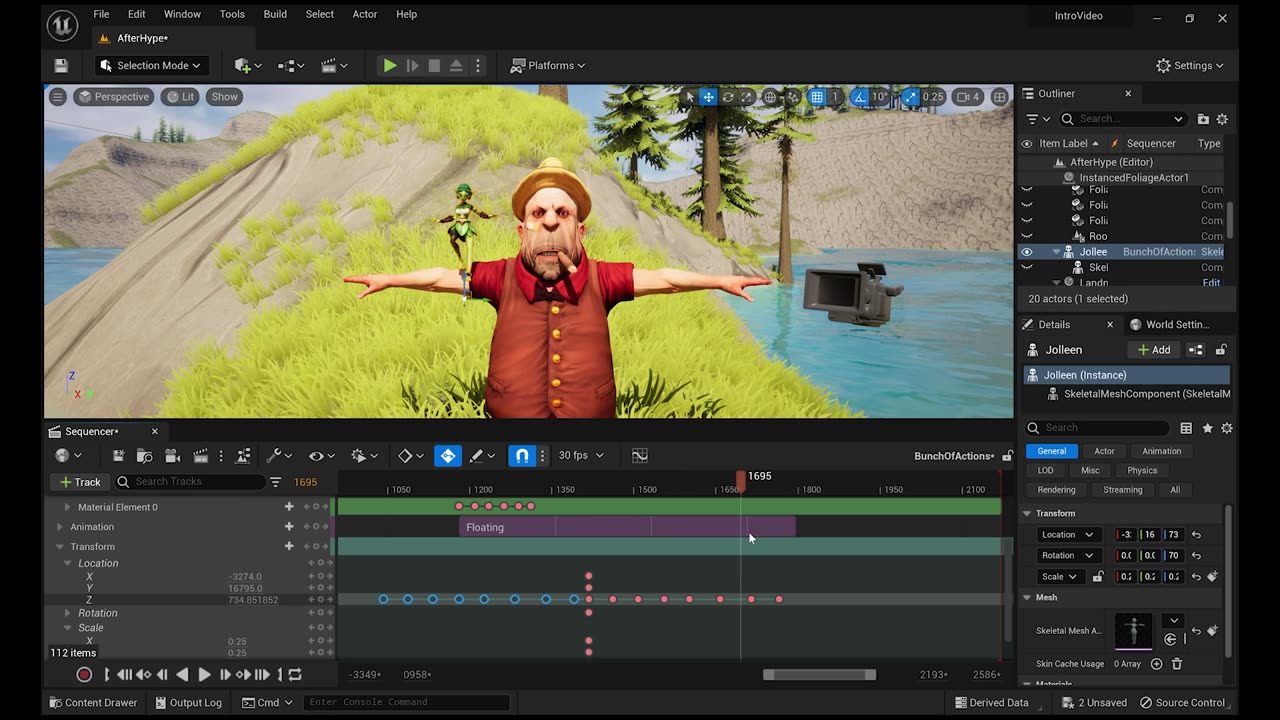Switch to World Settings tab

click(1170, 324)
